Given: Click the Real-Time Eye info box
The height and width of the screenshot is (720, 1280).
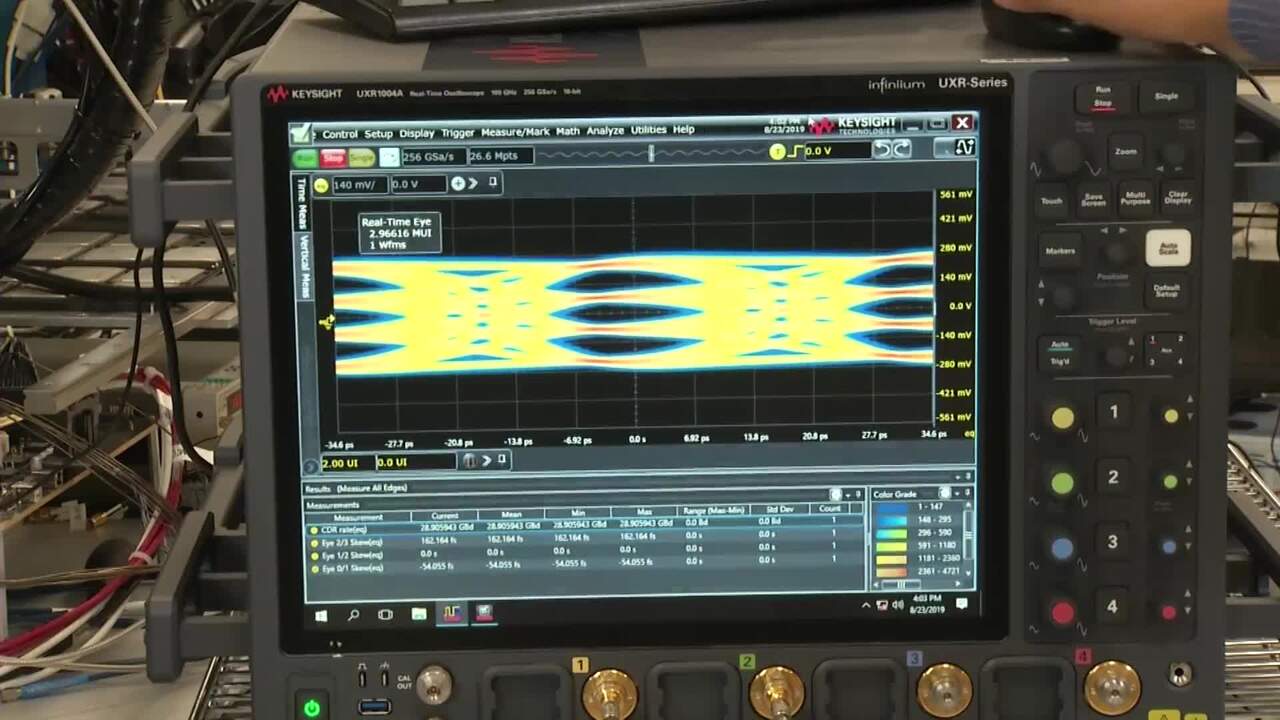Looking at the screenshot, I should (x=398, y=233).
